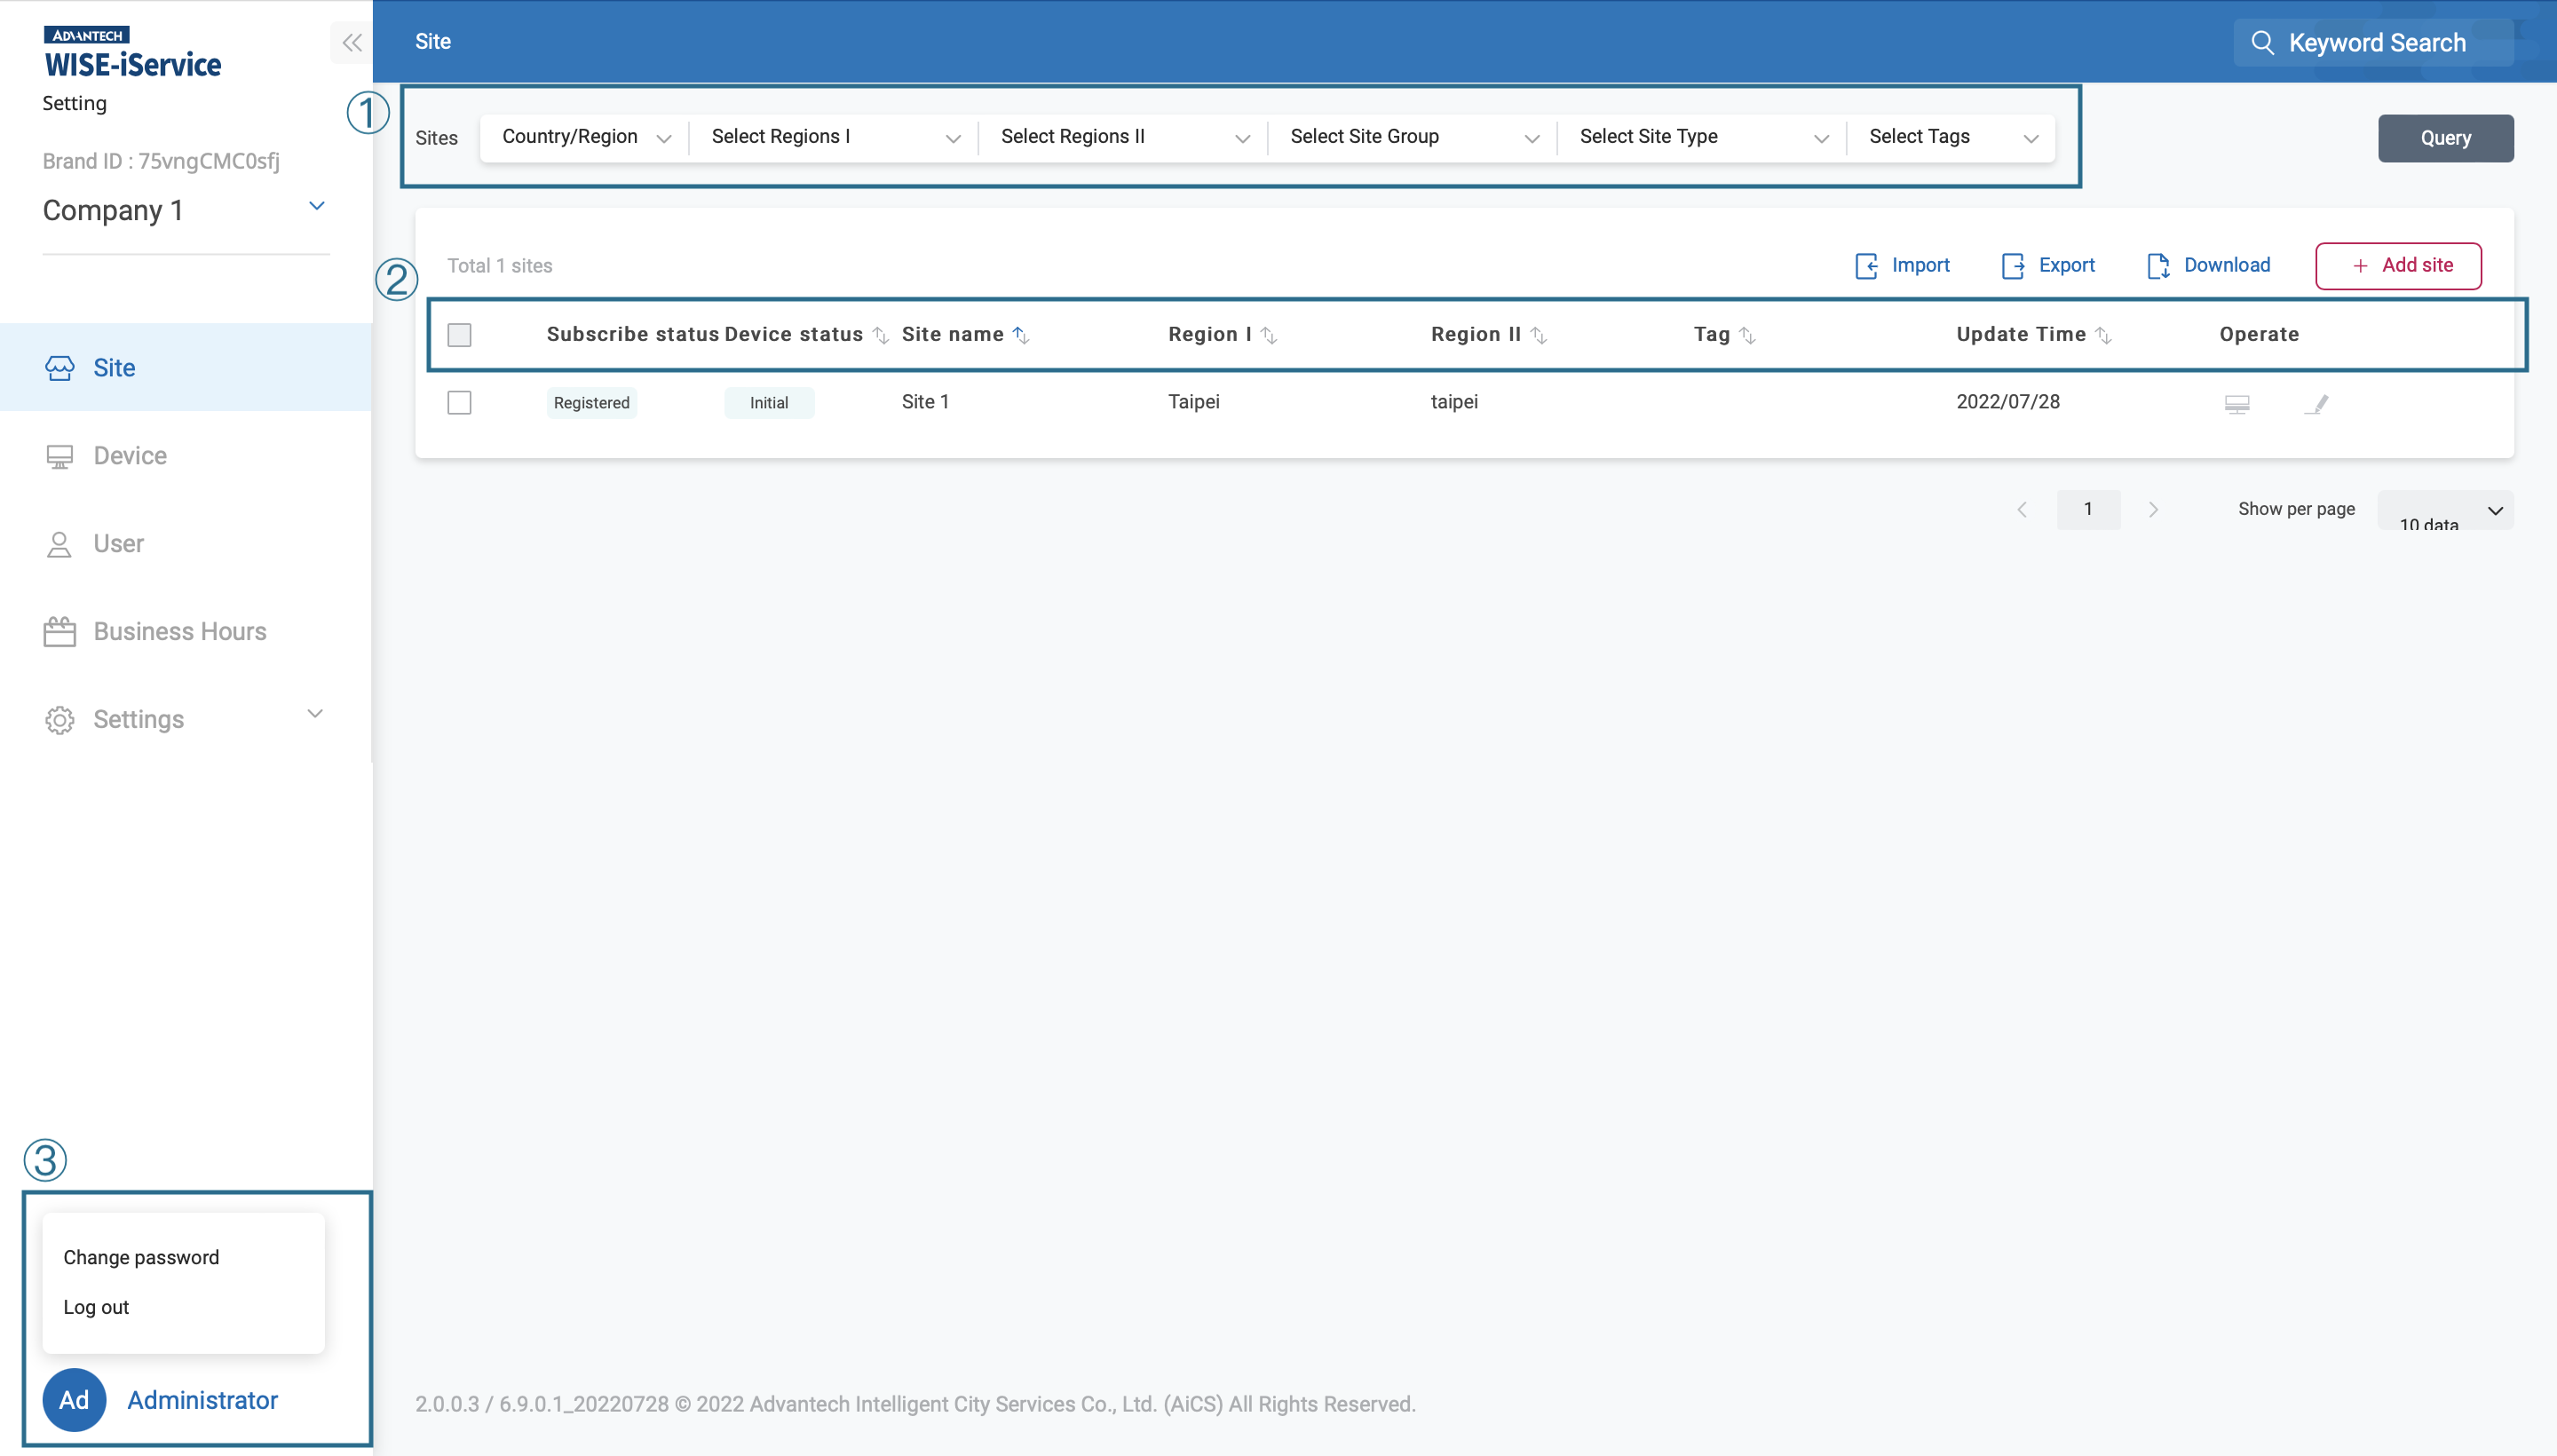Viewport: 2557px width, 1456px height.
Task: Open the Show per page dropdown
Action: [x=2444, y=511]
